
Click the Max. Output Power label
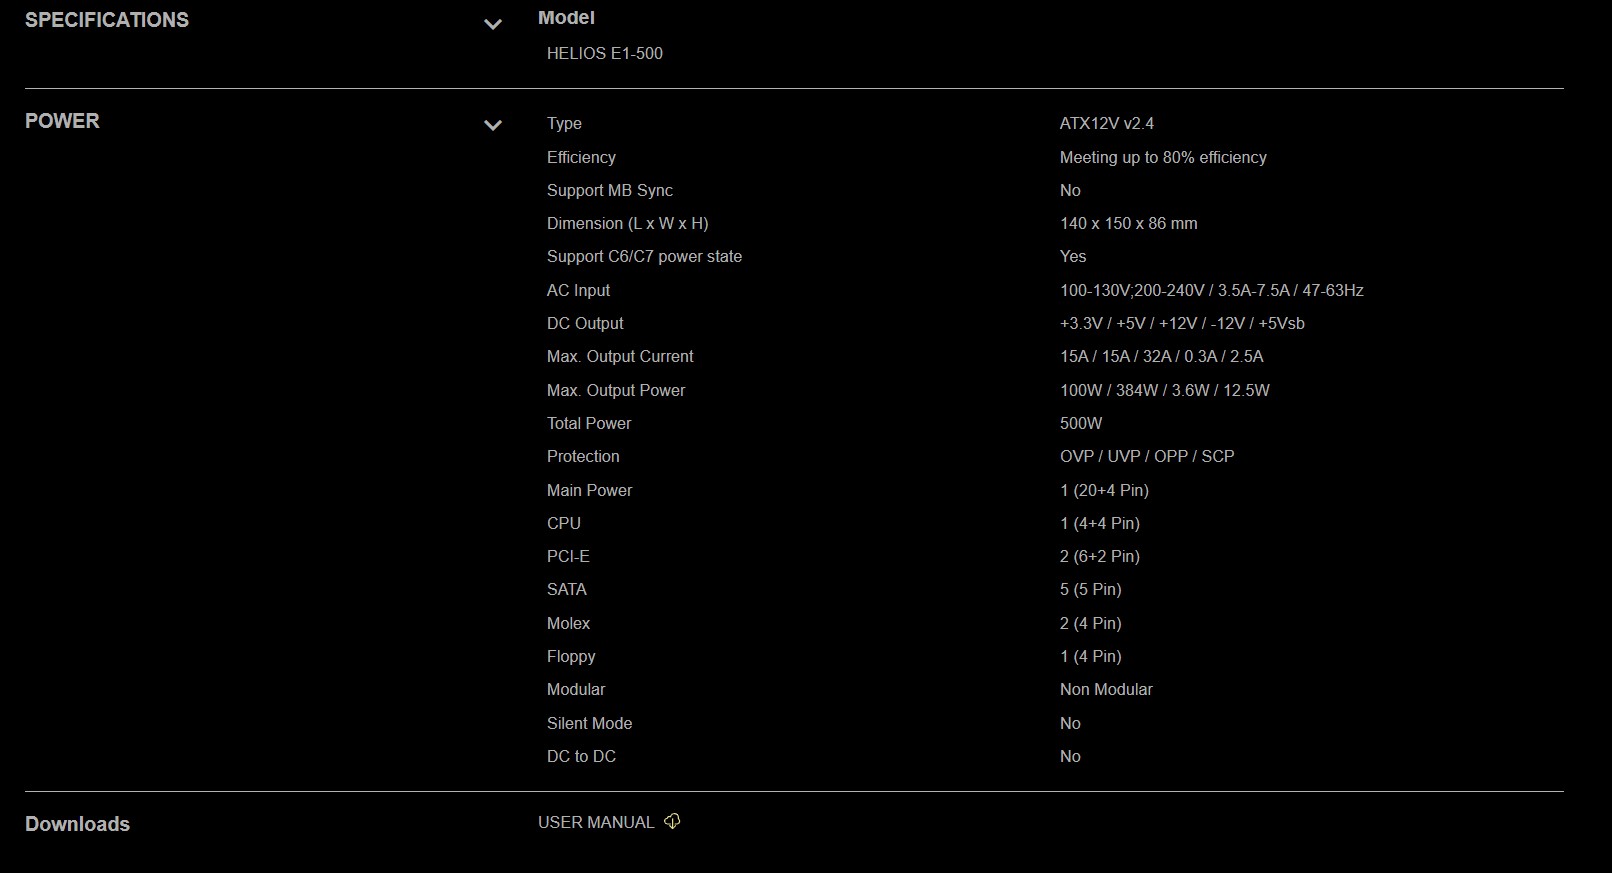[616, 390]
